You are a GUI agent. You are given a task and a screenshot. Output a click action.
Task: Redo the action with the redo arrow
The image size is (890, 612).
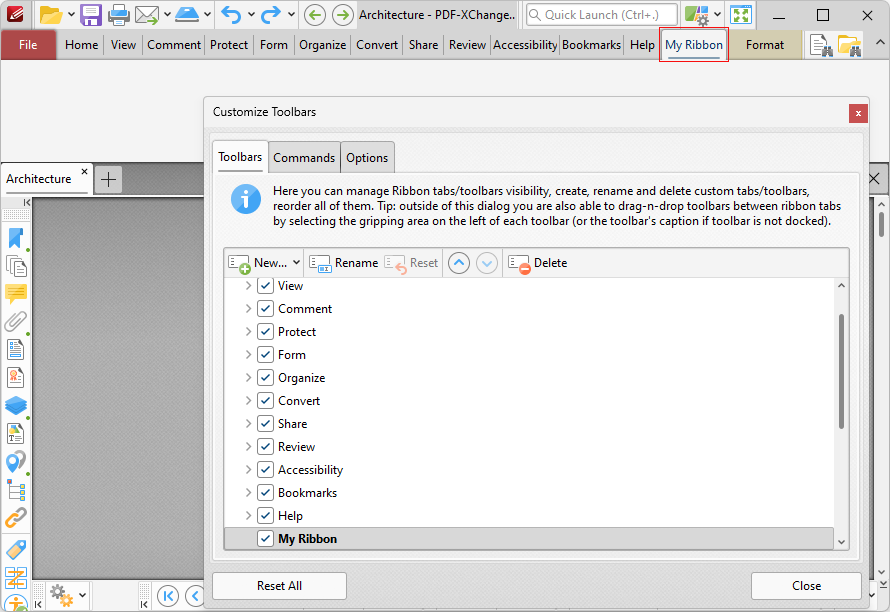click(x=270, y=15)
